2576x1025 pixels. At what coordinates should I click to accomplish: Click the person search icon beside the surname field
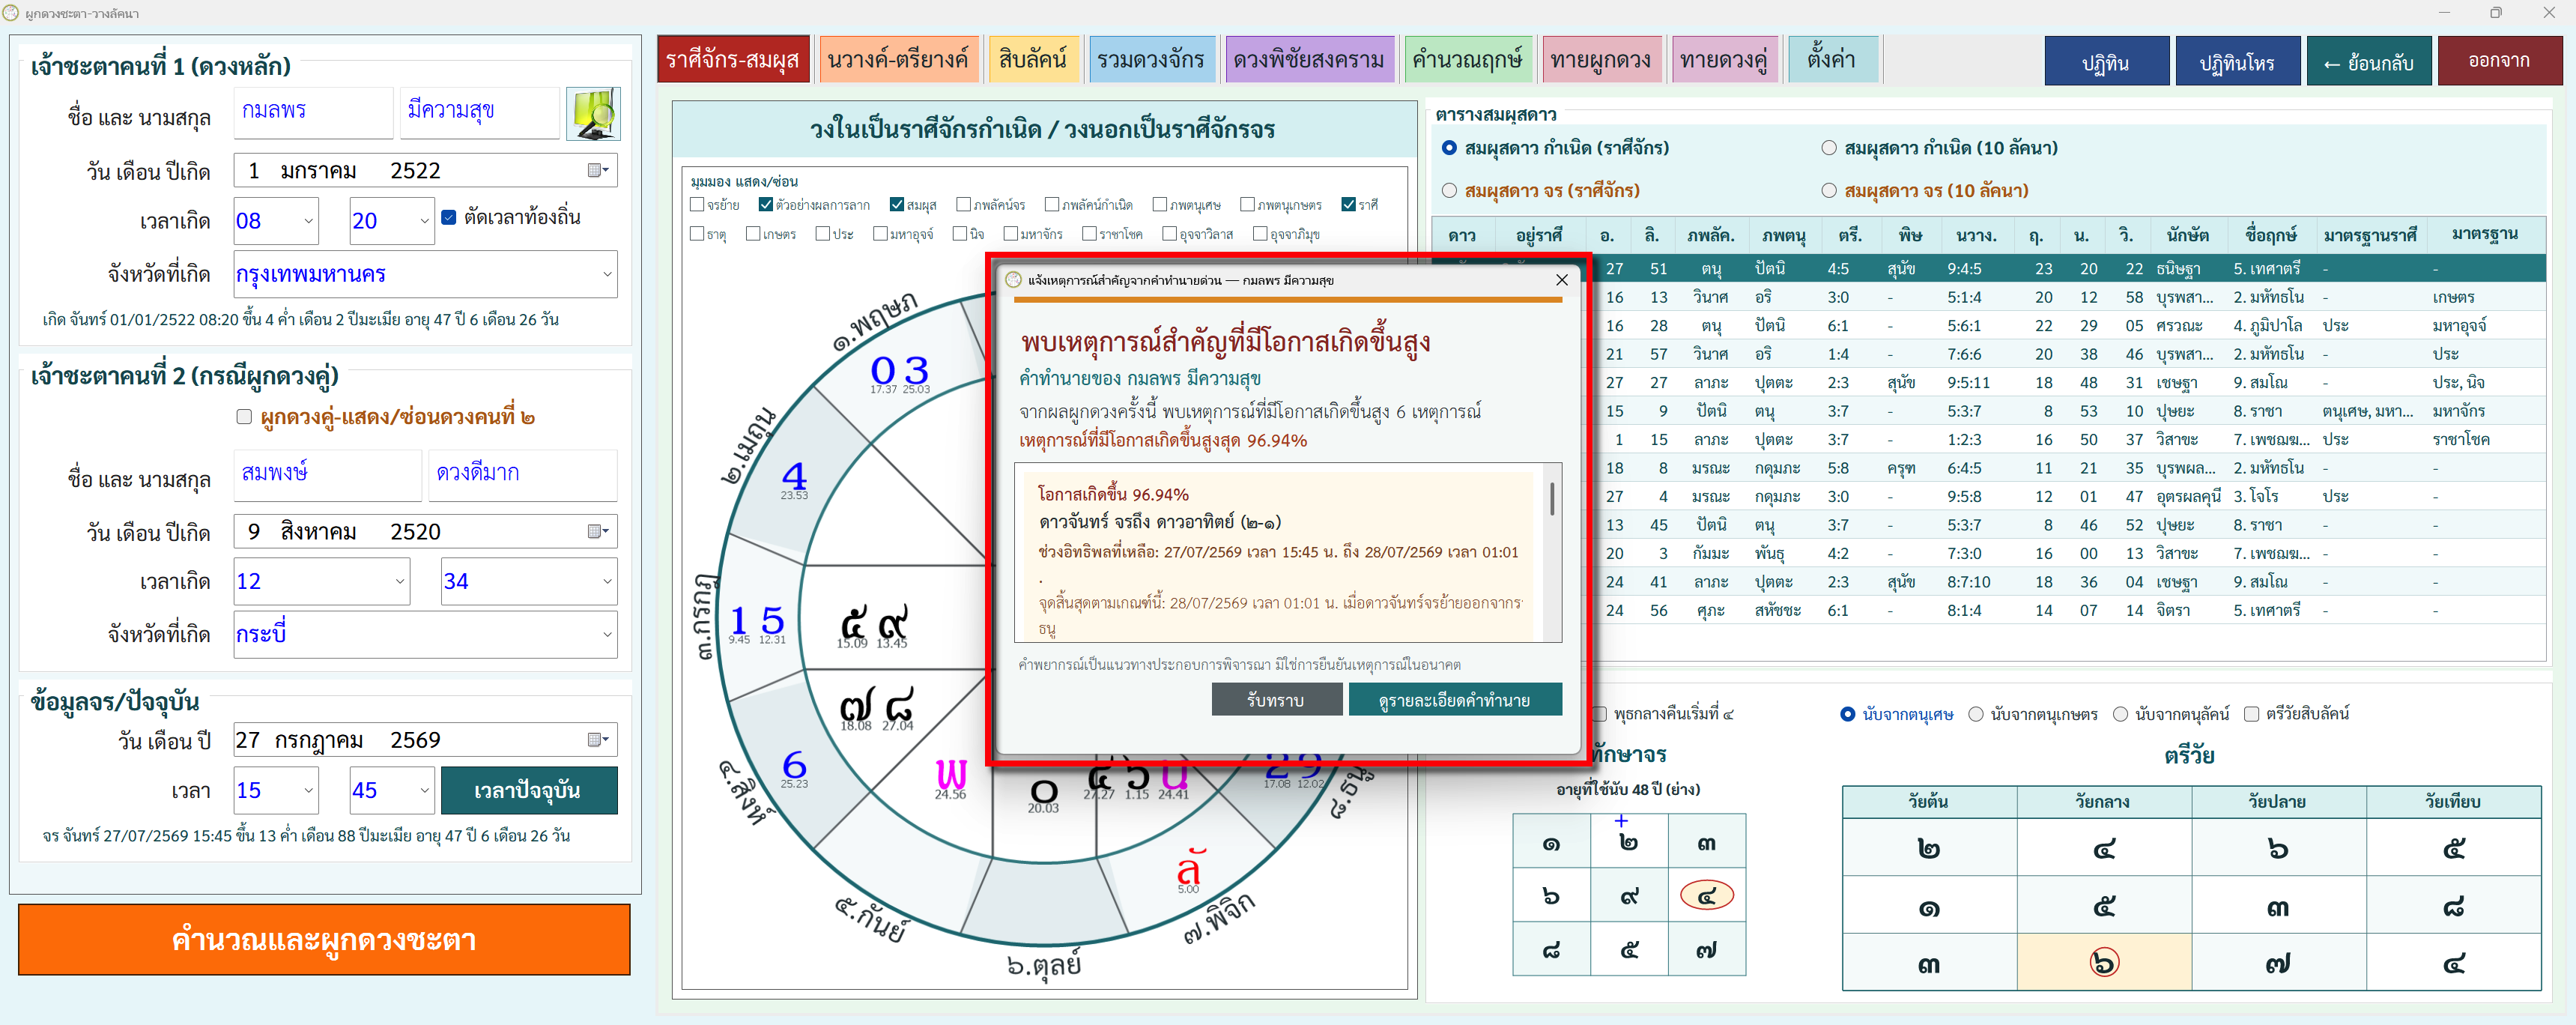point(593,114)
